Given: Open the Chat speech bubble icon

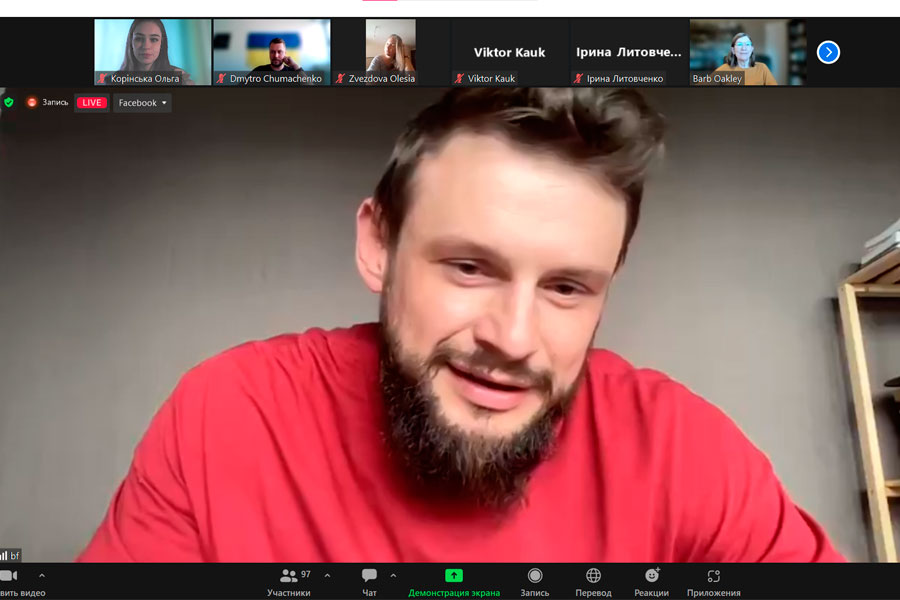Looking at the screenshot, I should coord(369,575).
